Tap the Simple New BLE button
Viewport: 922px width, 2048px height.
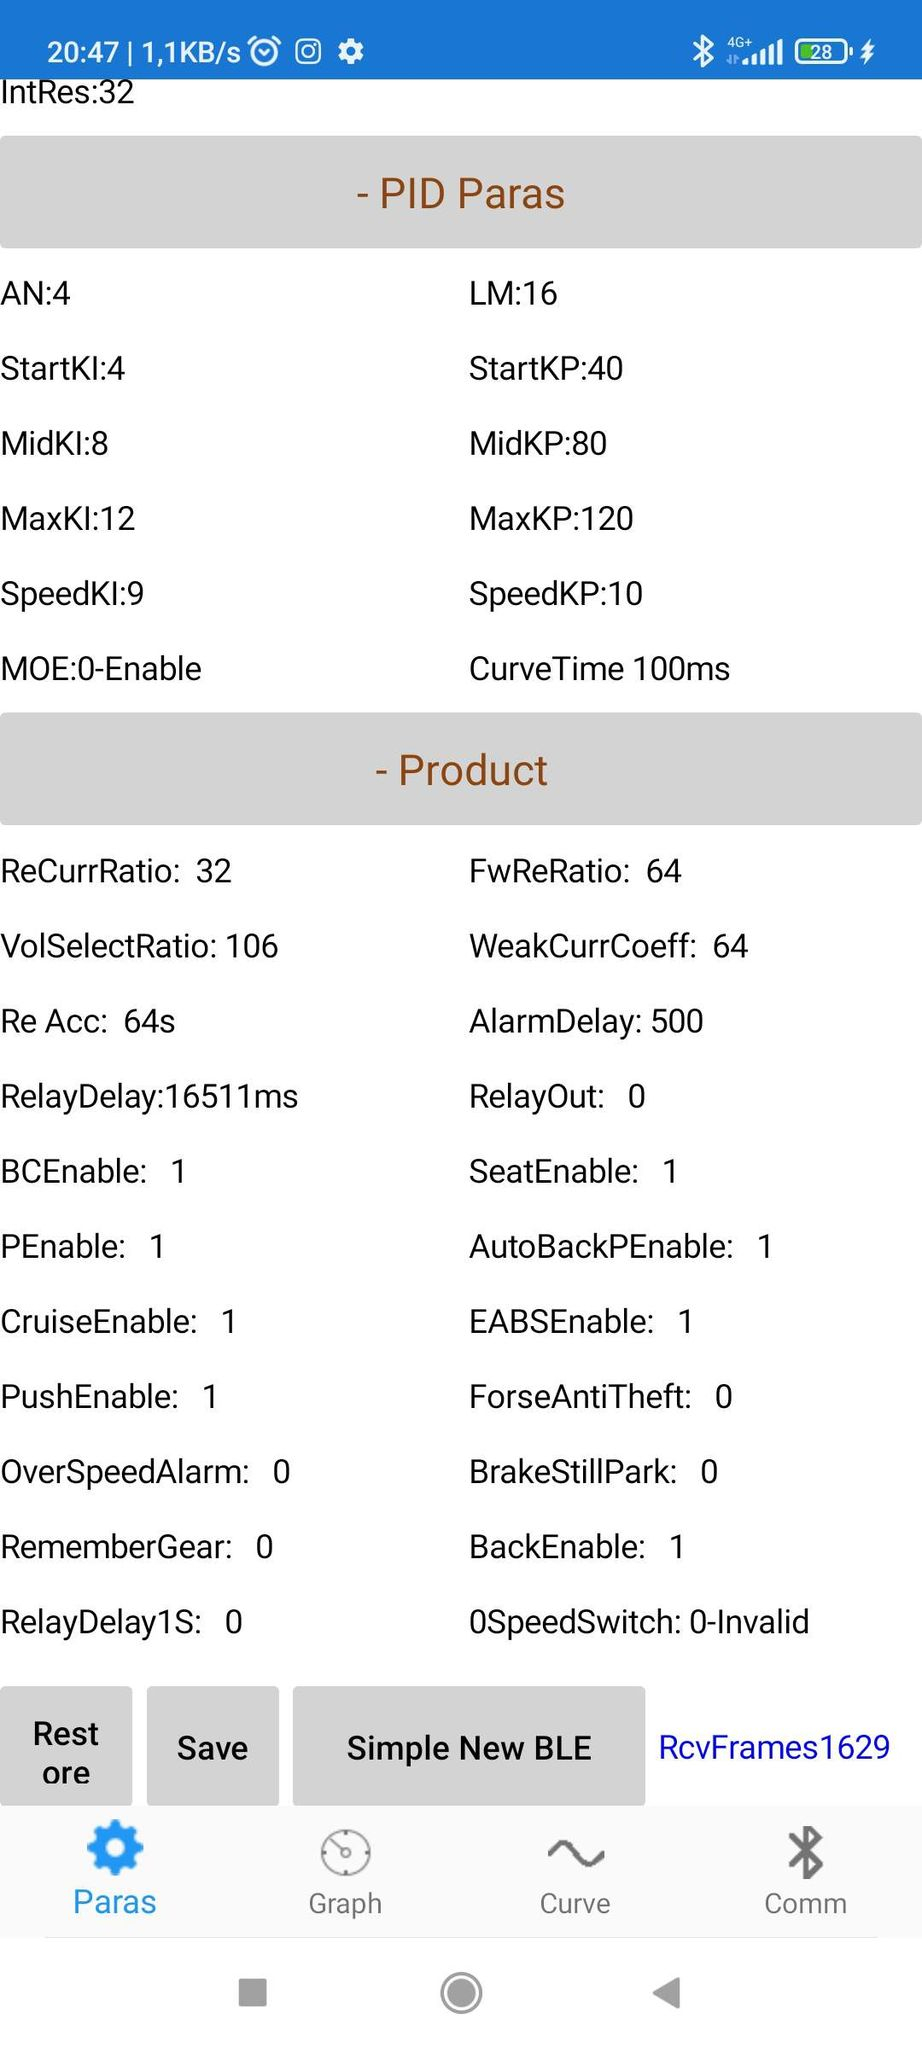(468, 1747)
